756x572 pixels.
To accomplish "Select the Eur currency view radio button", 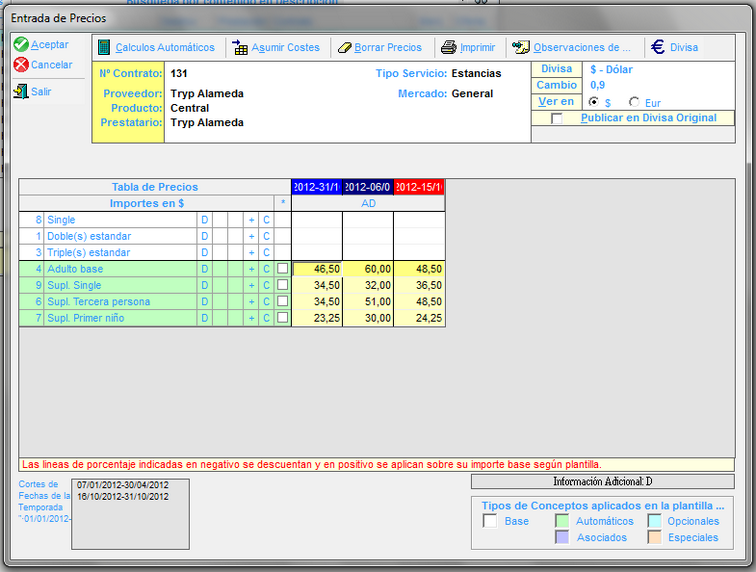I will tap(634, 102).
